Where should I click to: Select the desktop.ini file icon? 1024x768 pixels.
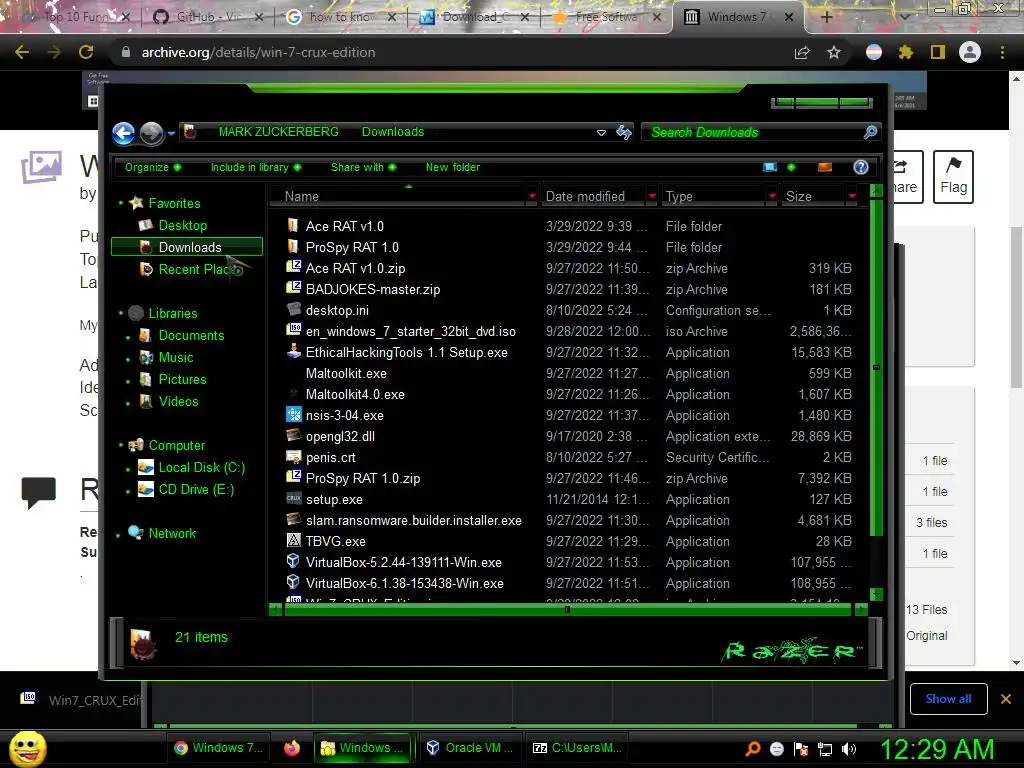tap(293, 310)
